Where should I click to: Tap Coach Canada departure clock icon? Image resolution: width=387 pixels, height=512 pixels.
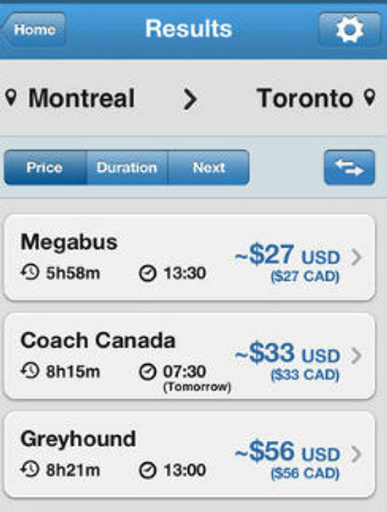coord(148,372)
